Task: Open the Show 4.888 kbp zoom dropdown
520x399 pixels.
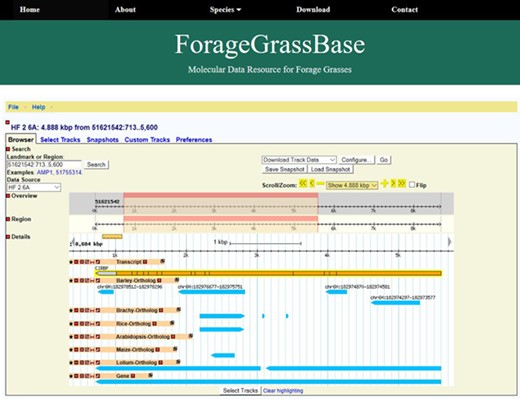Action: tap(352, 185)
